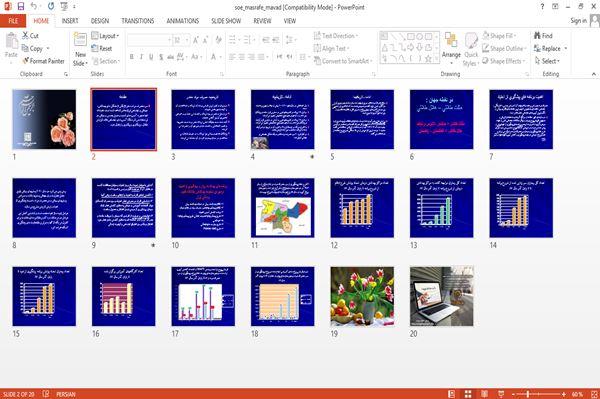Select slide 19 thumbnail with tulips

coord(362,296)
